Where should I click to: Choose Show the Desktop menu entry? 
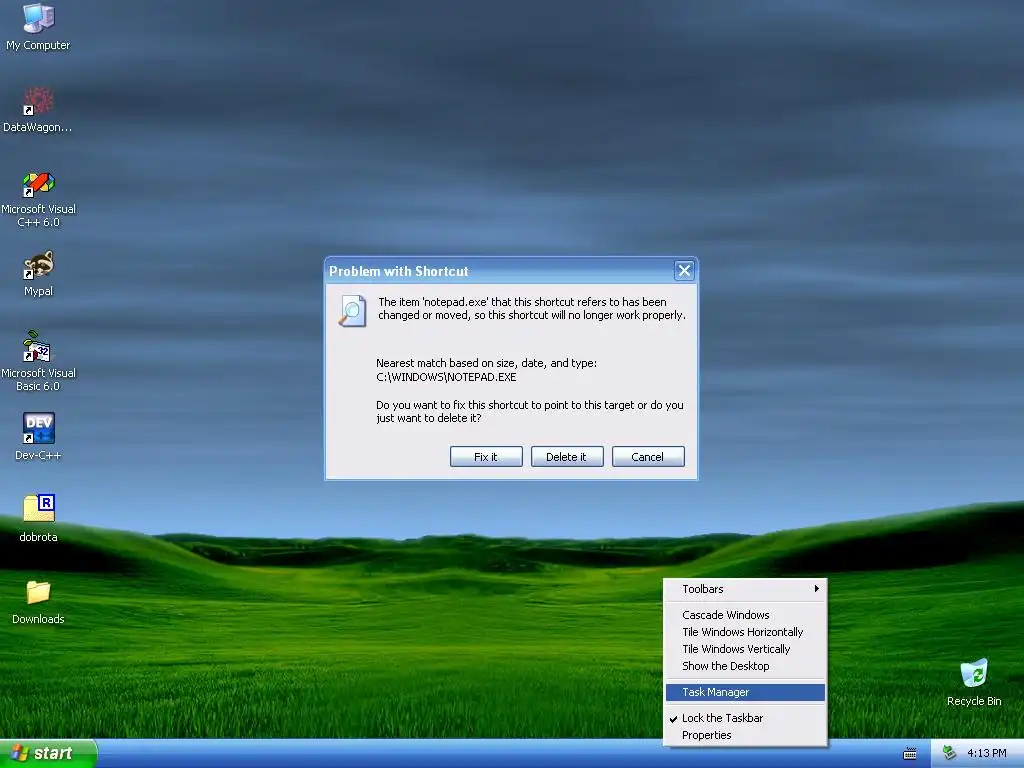click(x=745, y=666)
